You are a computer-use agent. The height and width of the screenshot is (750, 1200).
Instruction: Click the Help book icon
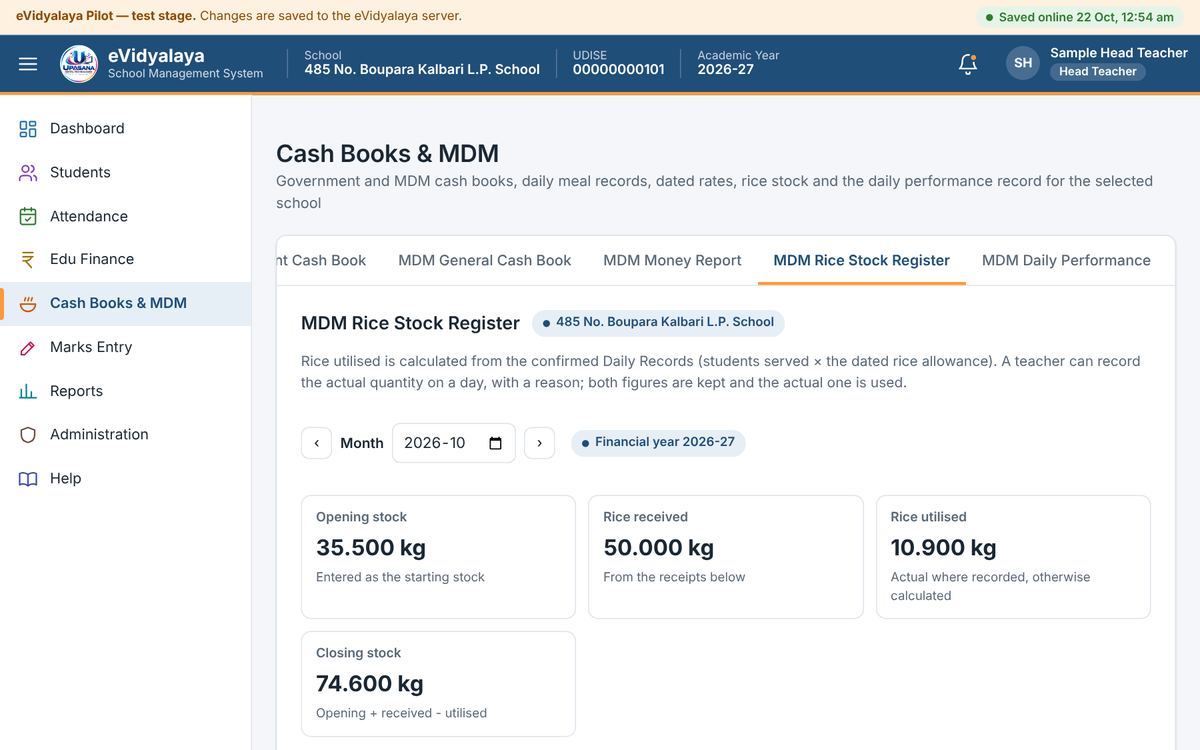28,479
